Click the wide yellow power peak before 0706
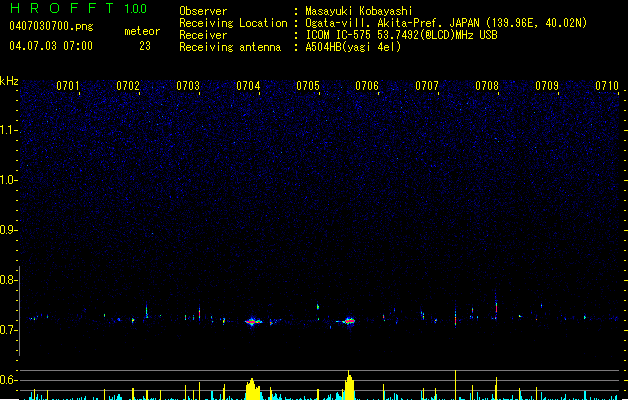The image size is (629, 400). [349, 386]
